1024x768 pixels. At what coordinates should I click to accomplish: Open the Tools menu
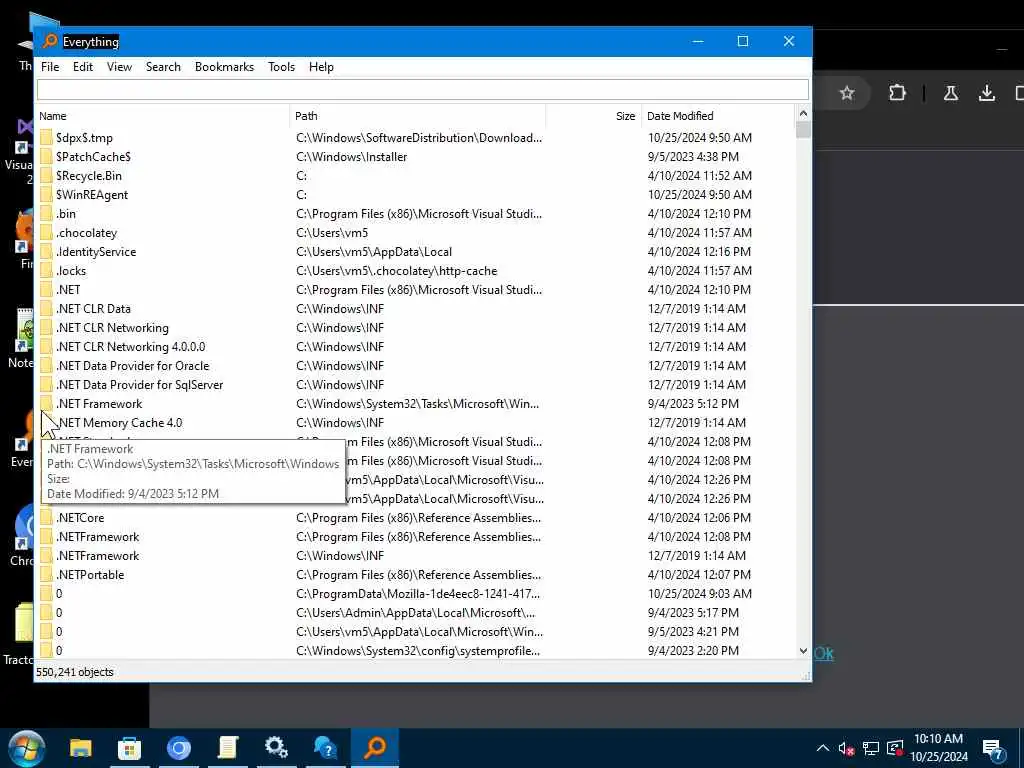click(x=281, y=67)
